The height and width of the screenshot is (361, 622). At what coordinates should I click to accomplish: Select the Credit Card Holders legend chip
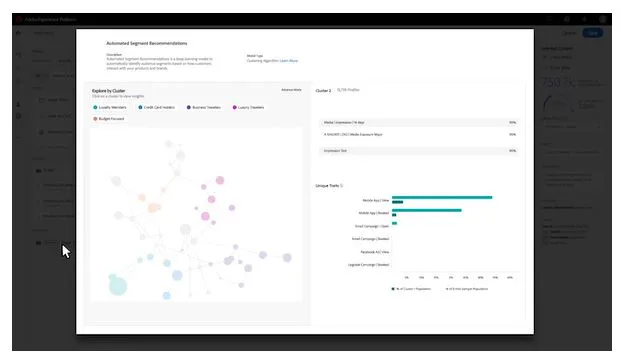click(156, 108)
